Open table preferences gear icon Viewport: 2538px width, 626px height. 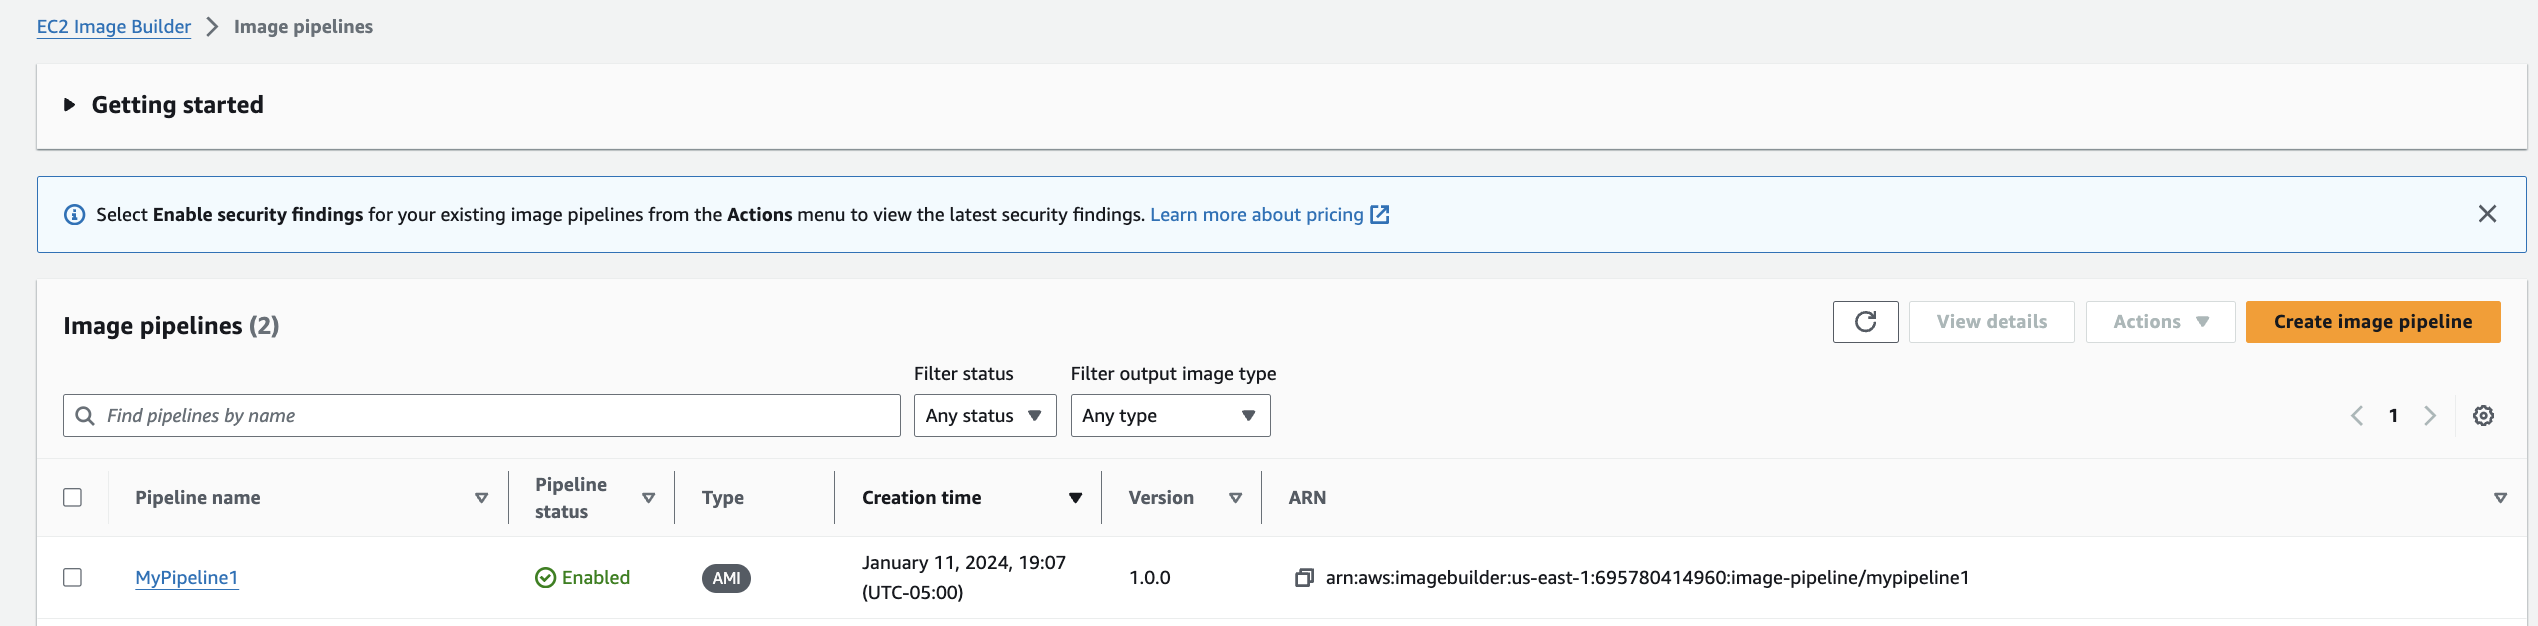tap(2483, 416)
